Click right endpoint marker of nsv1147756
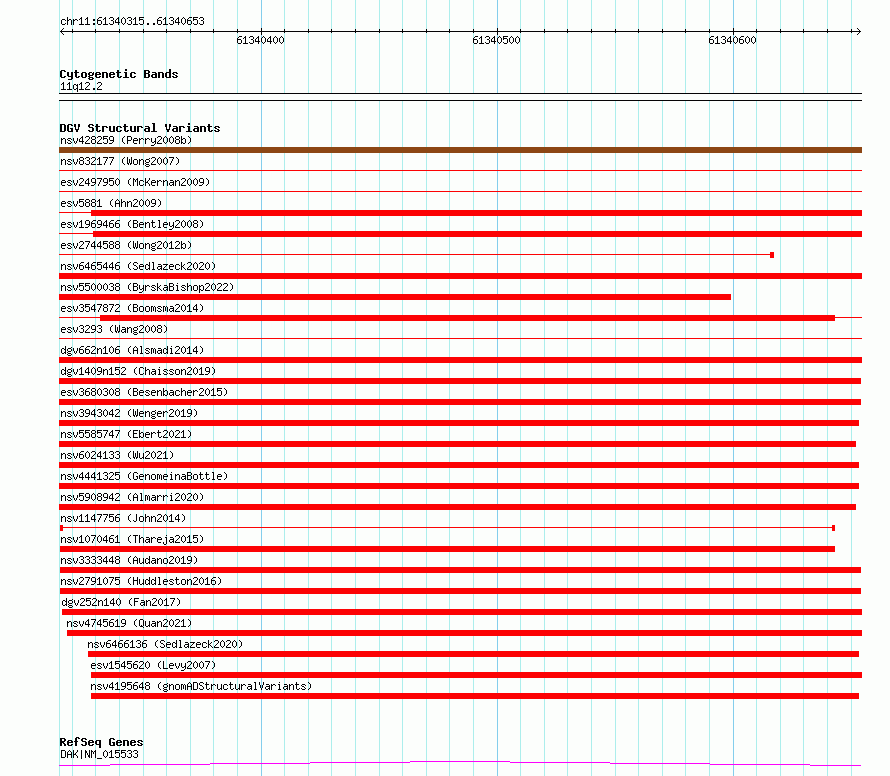890x776 pixels. [833, 528]
